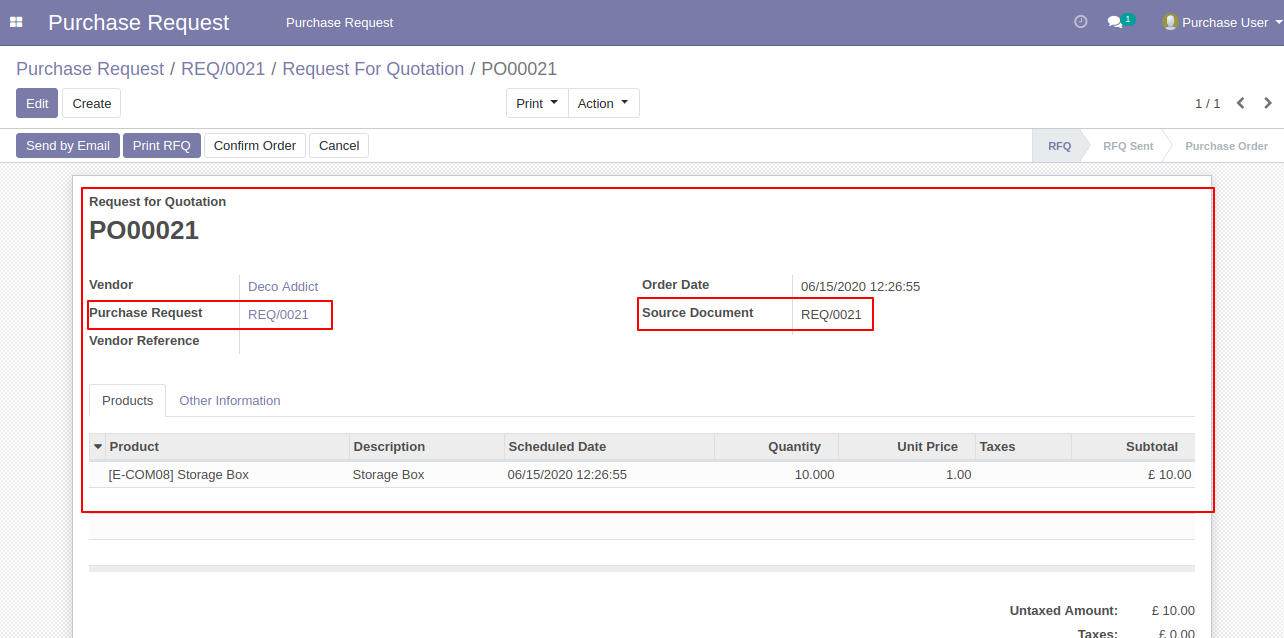Sort table by Scheduled Date header
This screenshot has height=638, width=1284.
(557, 447)
